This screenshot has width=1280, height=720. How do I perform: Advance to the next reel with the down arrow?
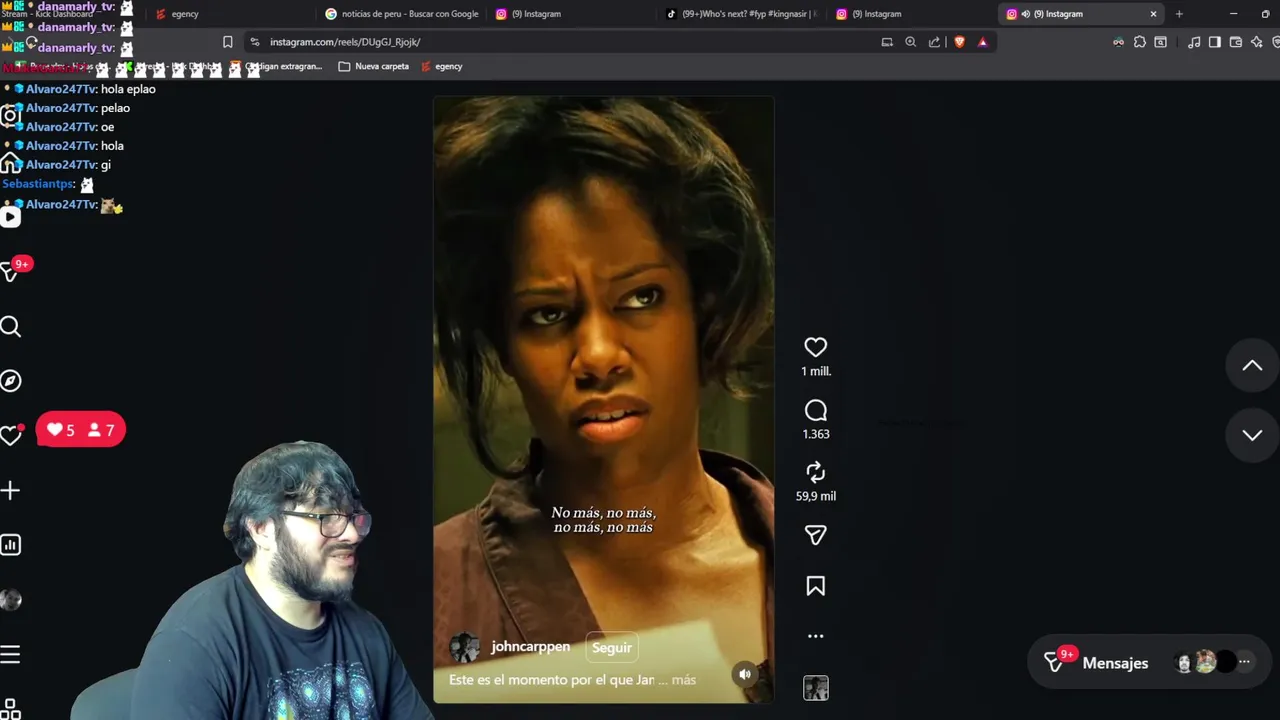[1252, 435]
